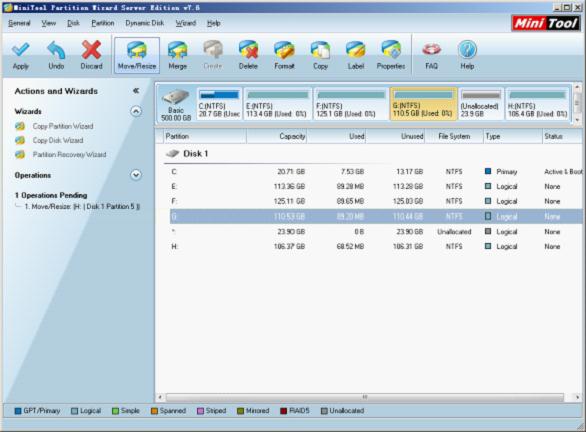This screenshot has width=586, height=432.
Task: Click the Basic 500.00 GB disk icon
Action: [176, 98]
